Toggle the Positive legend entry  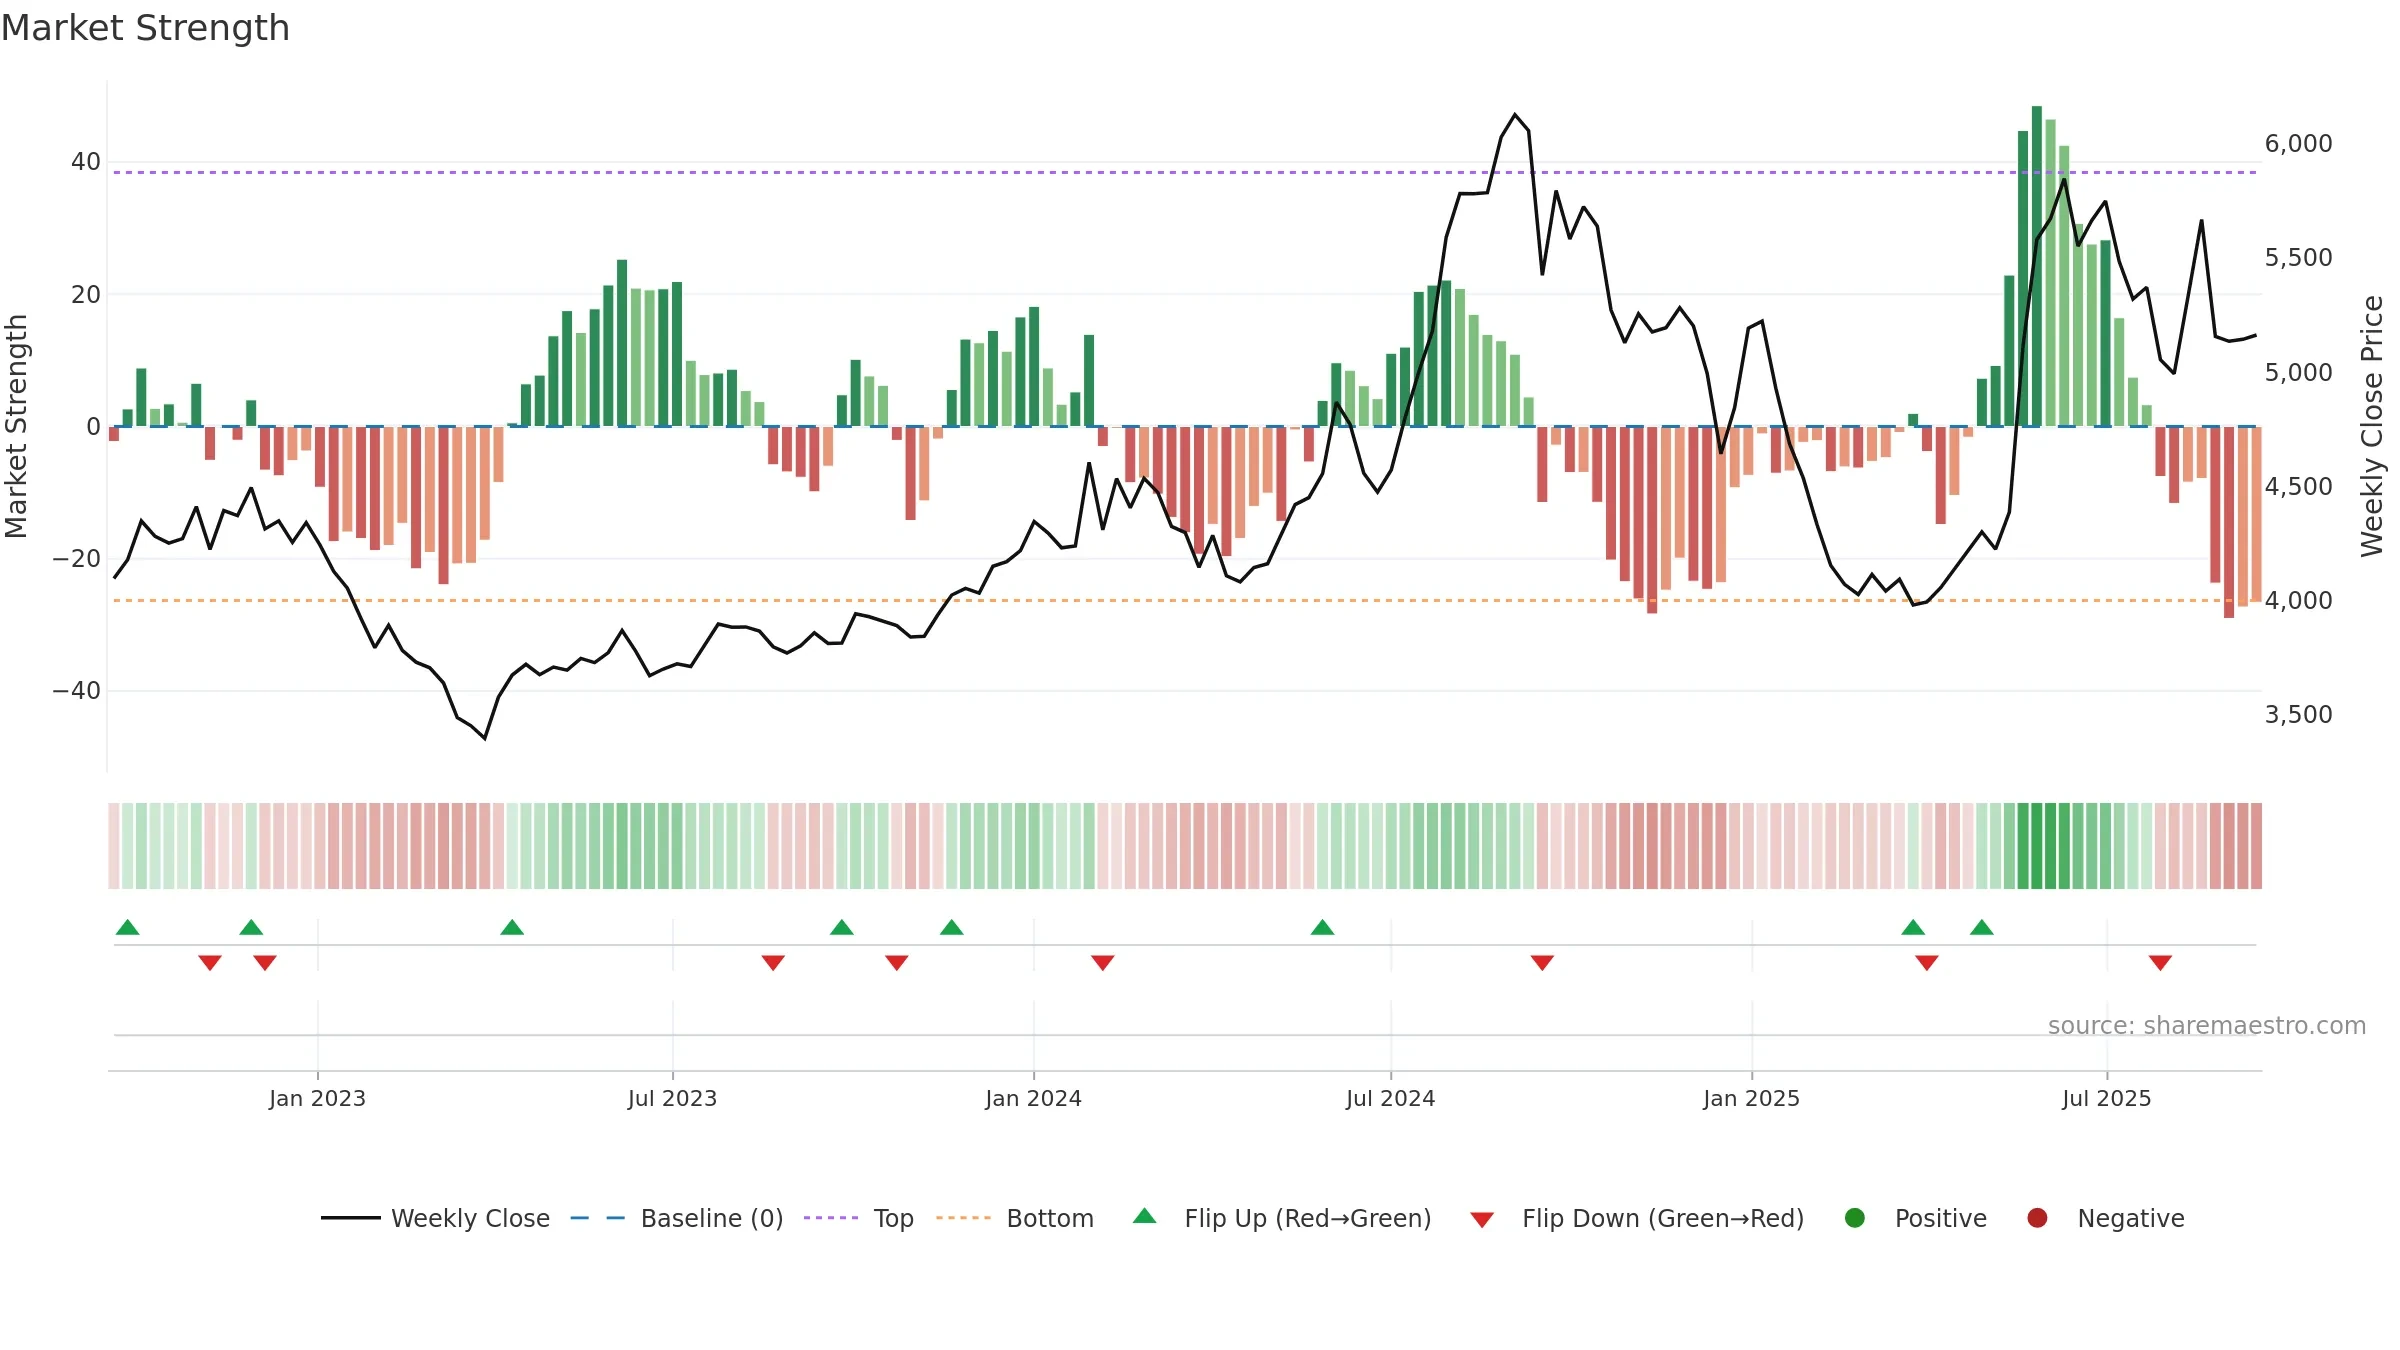click(1915, 1218)
